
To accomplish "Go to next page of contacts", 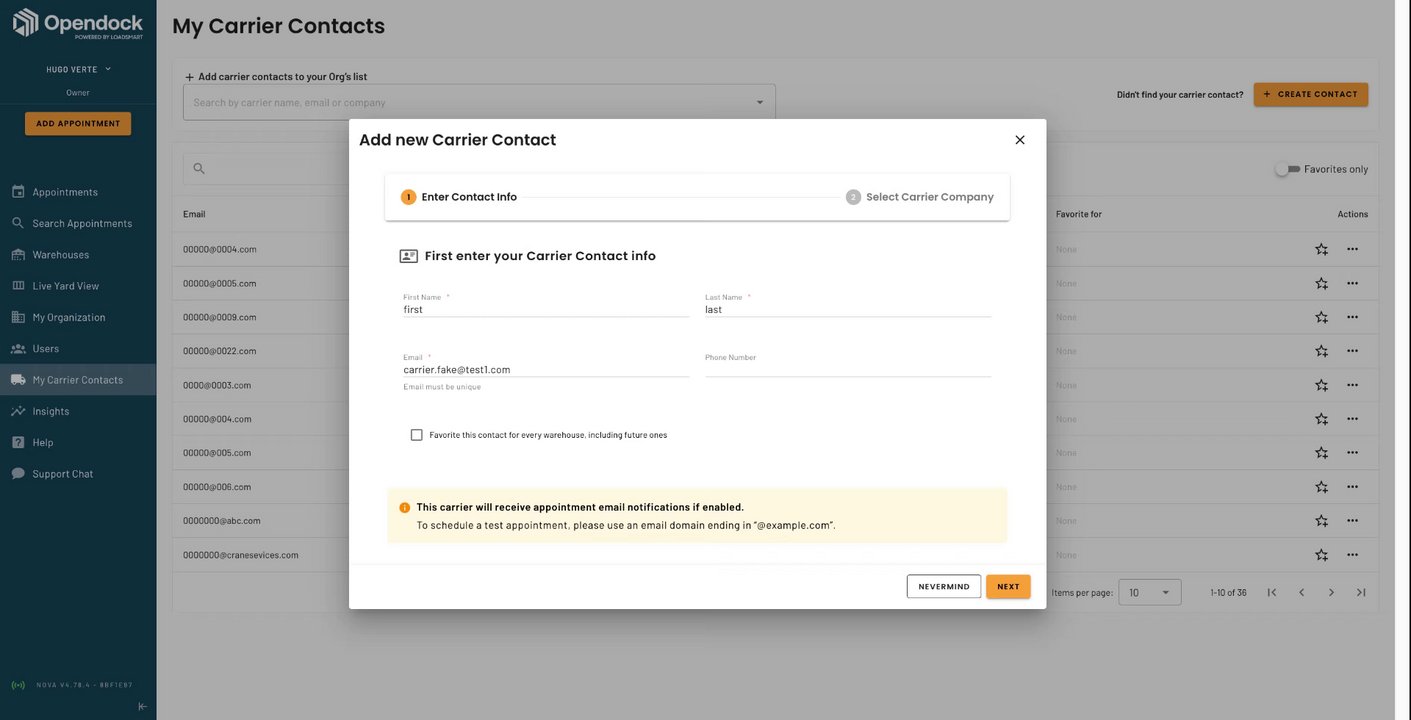I will (x=1331, y=593).
